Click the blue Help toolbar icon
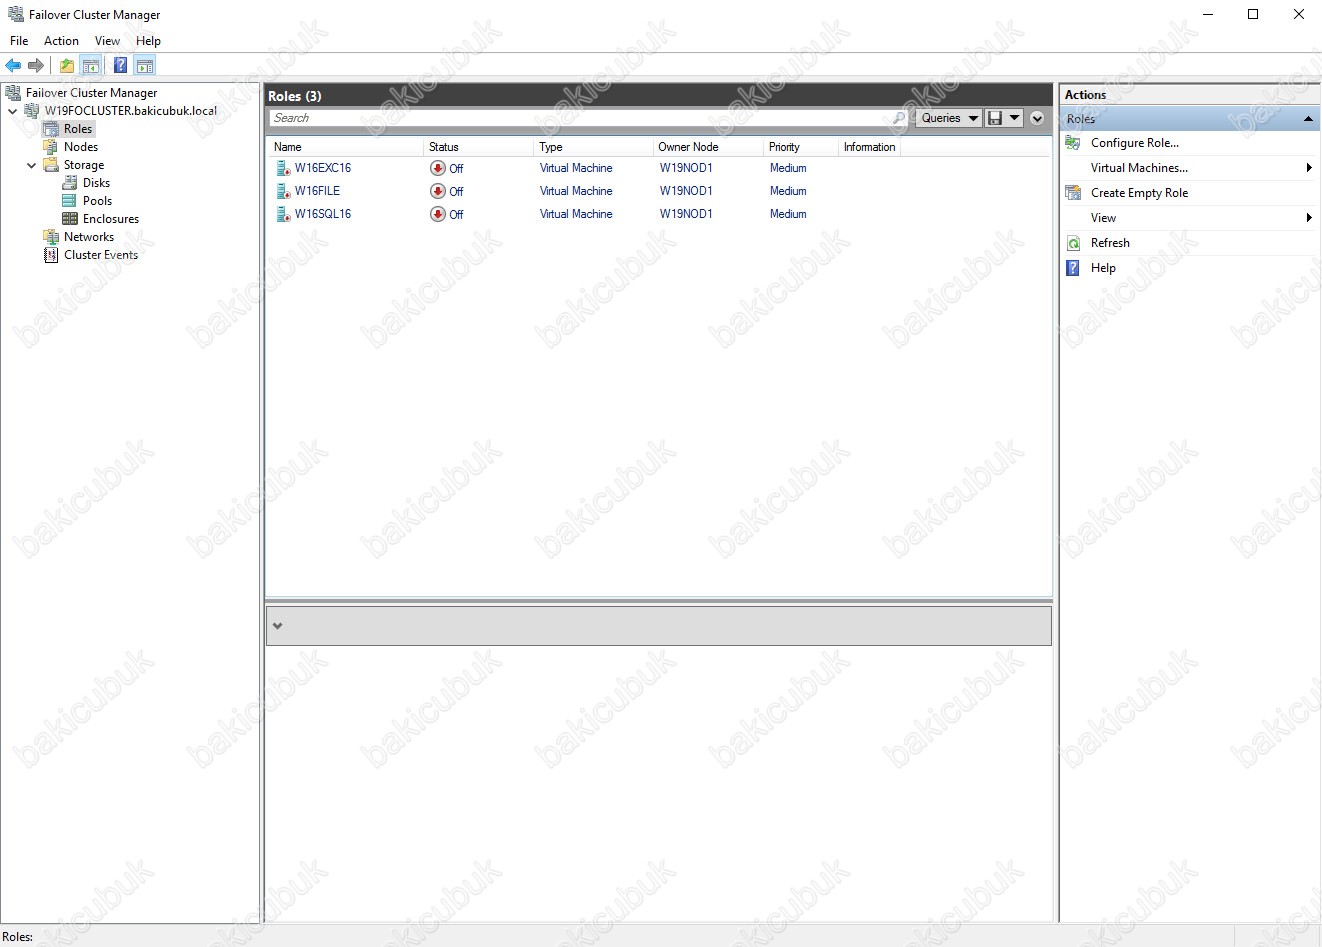 (x=120, y=65)
